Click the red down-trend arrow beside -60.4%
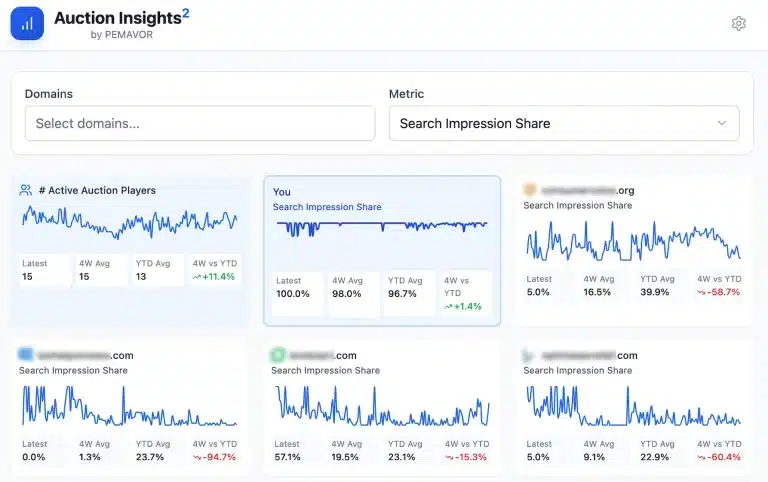768x482 pixels. pyautogui.click(x=701, y=458)
